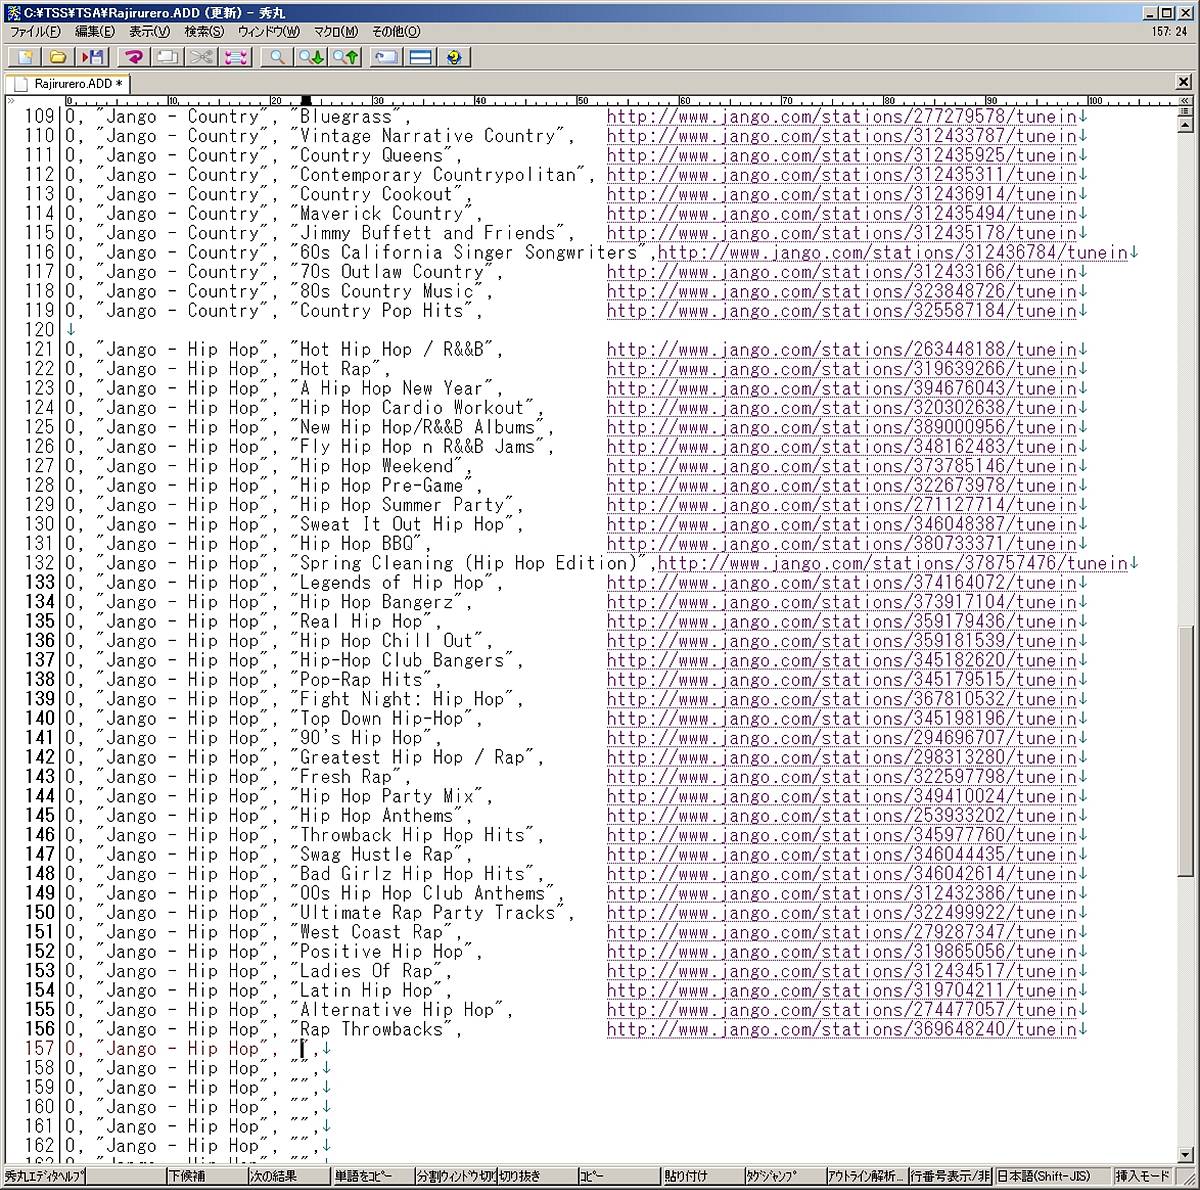Click the help question mark icon

click(454, 57)
